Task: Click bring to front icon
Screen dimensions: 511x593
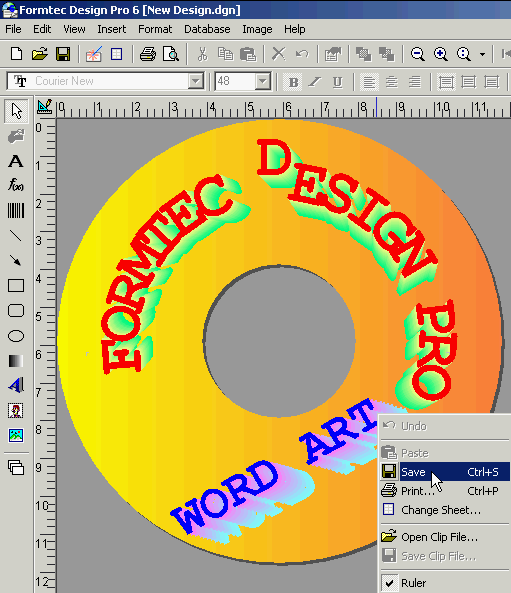Action: 363,54
